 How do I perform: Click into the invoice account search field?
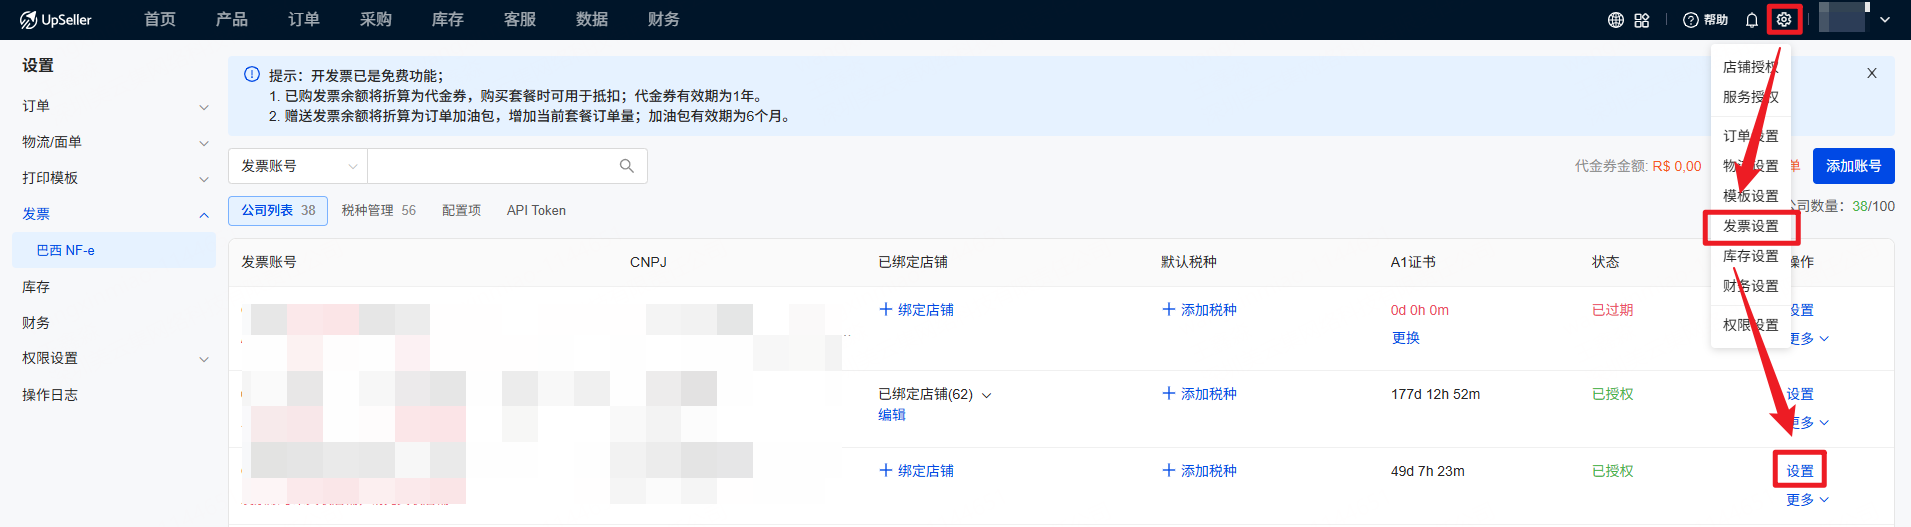490,166
